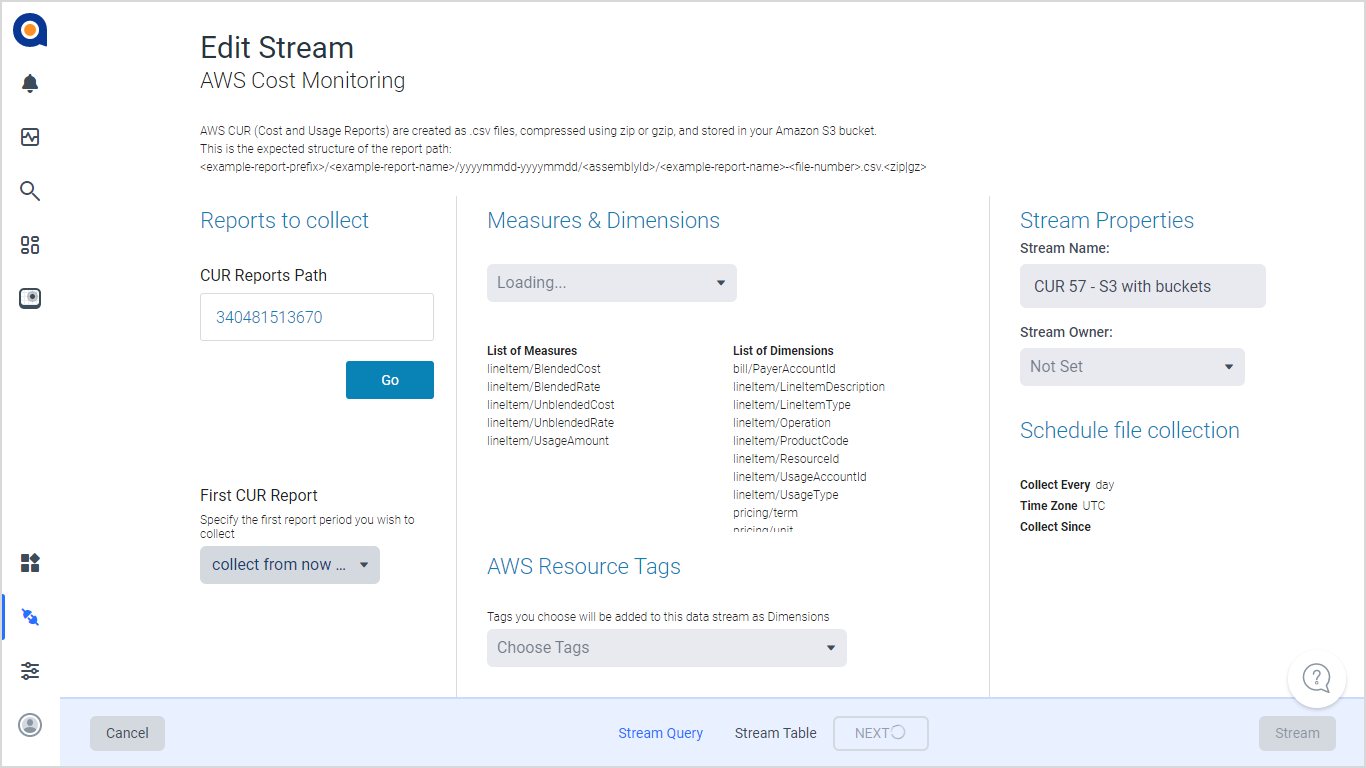The width and height of the screenshot is (1366, 768).
Task: Open the Stream Owner 'Not Set' dropdown
Action: (x=1132, y=367)
